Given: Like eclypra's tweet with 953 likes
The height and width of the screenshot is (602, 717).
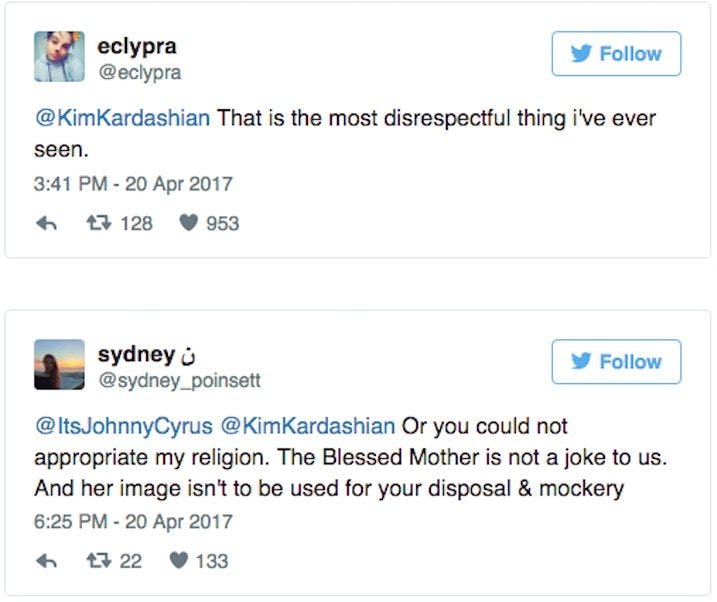Looking at the screenshot, I should pos(189,223).
